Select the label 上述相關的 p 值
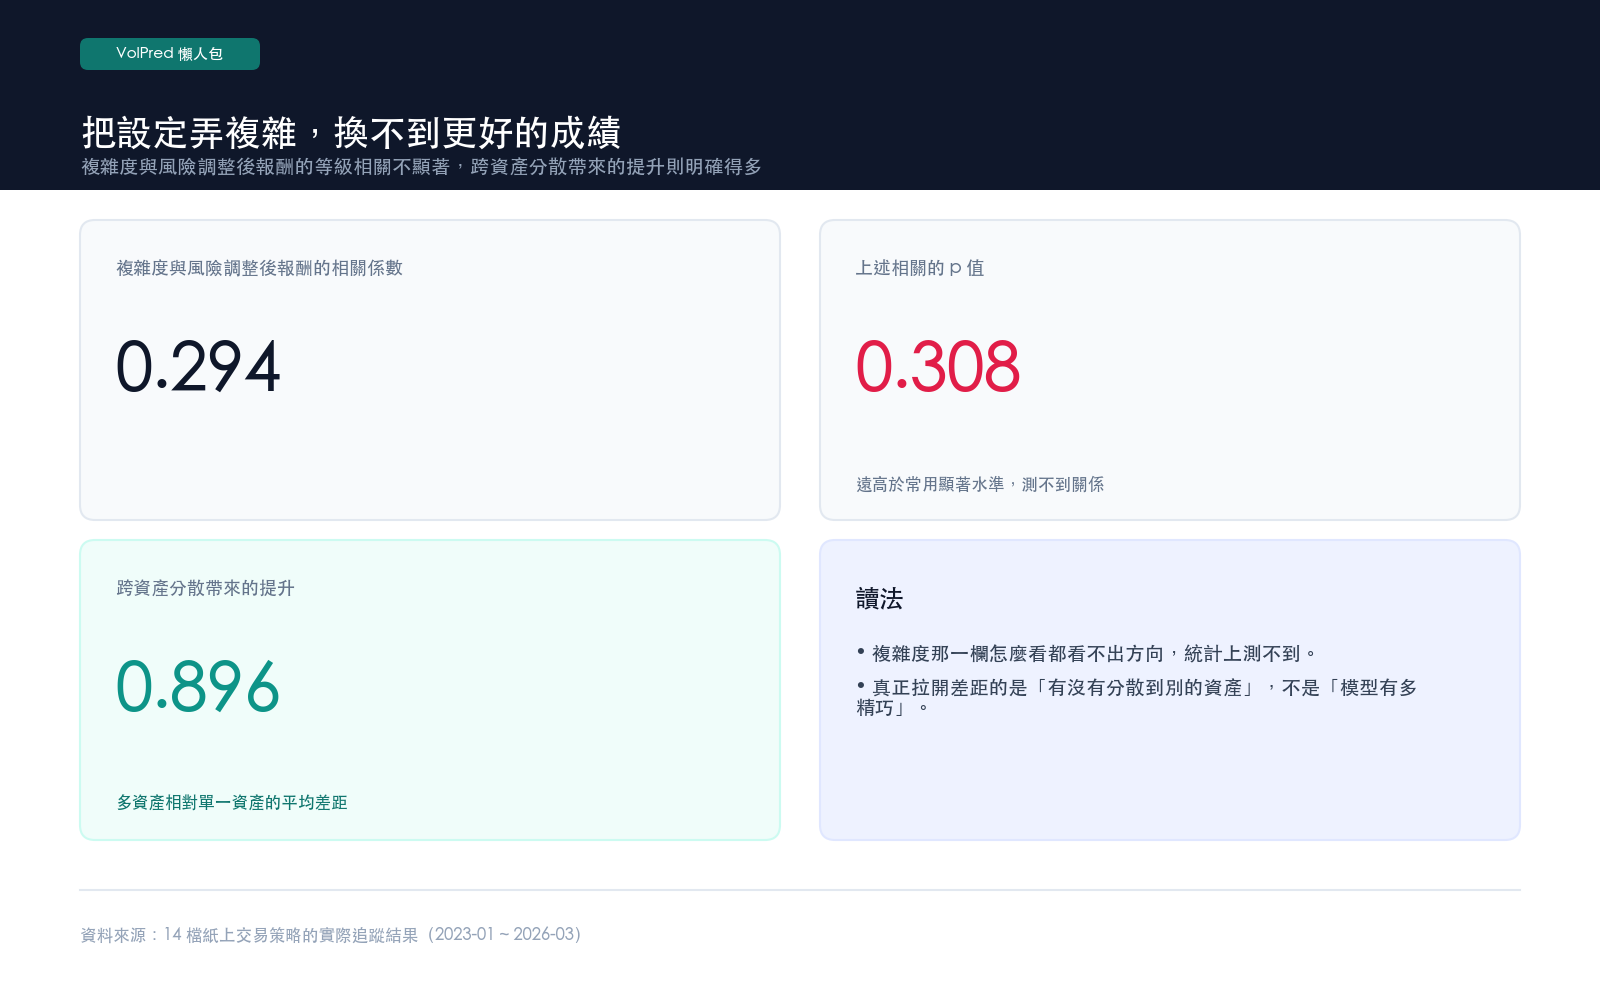 (920, 268)
